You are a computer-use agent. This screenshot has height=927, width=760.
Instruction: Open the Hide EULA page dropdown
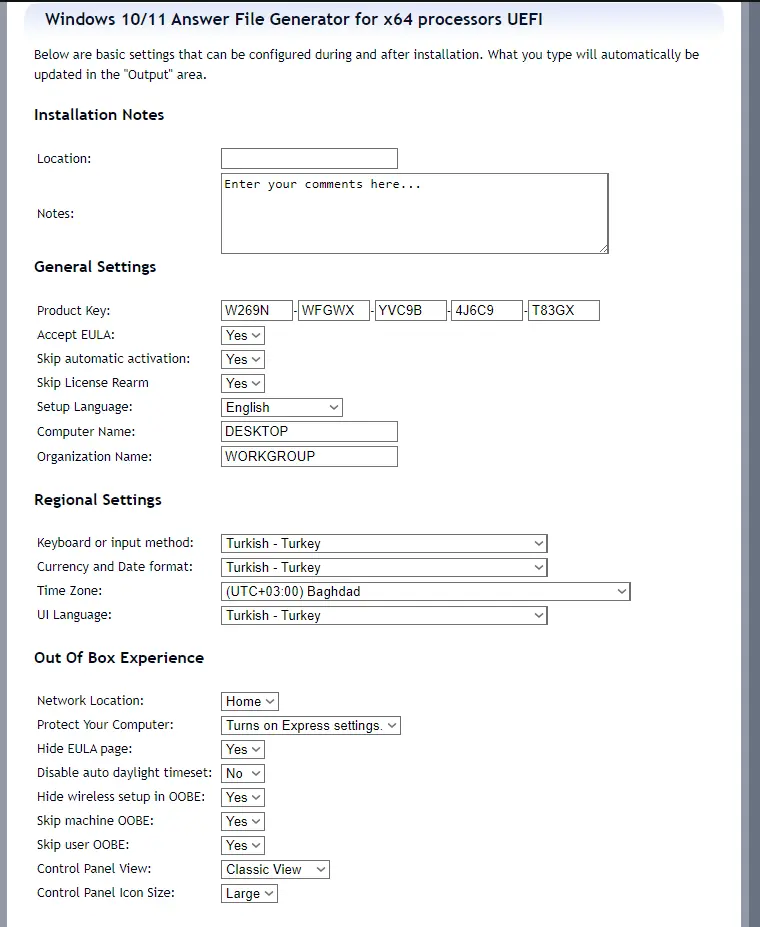(x=243, y=750)
